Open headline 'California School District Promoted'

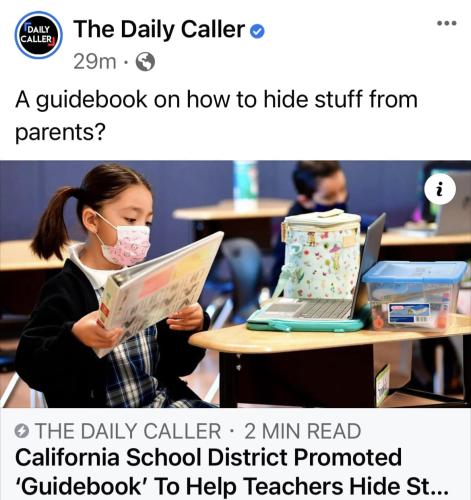[x=208, y=457]
